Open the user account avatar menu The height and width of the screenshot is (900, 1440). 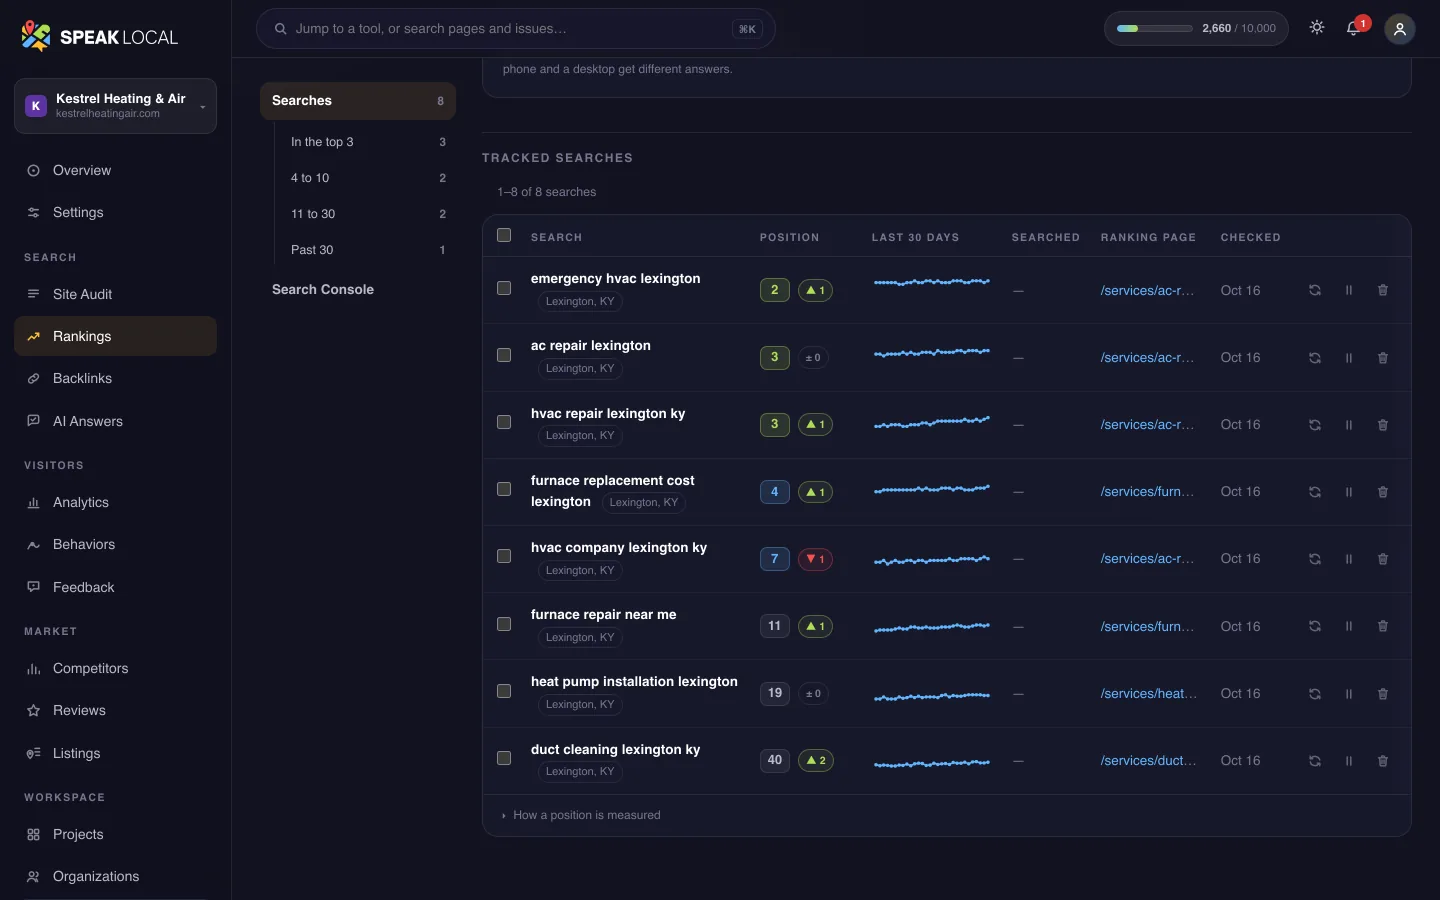(x=1400, y=29)
